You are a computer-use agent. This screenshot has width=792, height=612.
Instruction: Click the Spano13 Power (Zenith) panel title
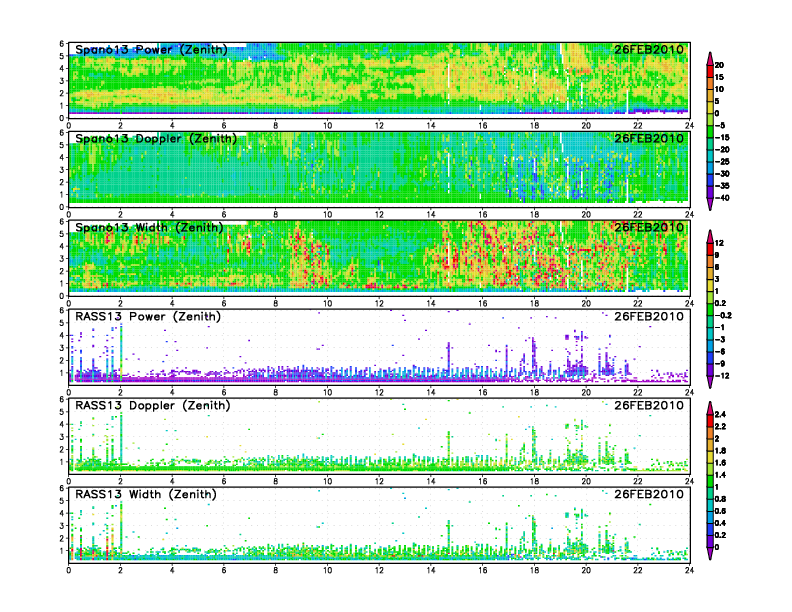click(x=152, y=50)
